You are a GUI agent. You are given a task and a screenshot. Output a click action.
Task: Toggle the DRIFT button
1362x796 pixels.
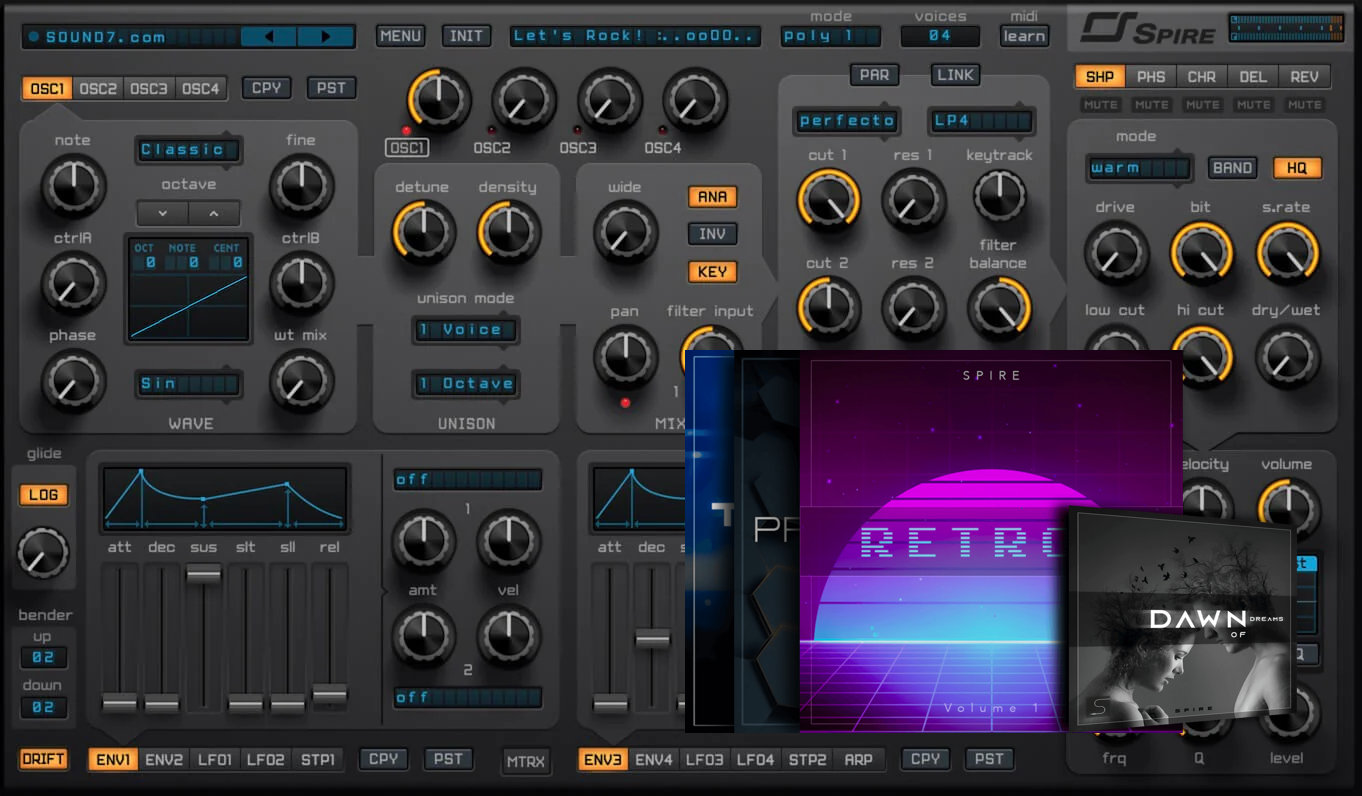pyautogui.click(x=44, y=759)
